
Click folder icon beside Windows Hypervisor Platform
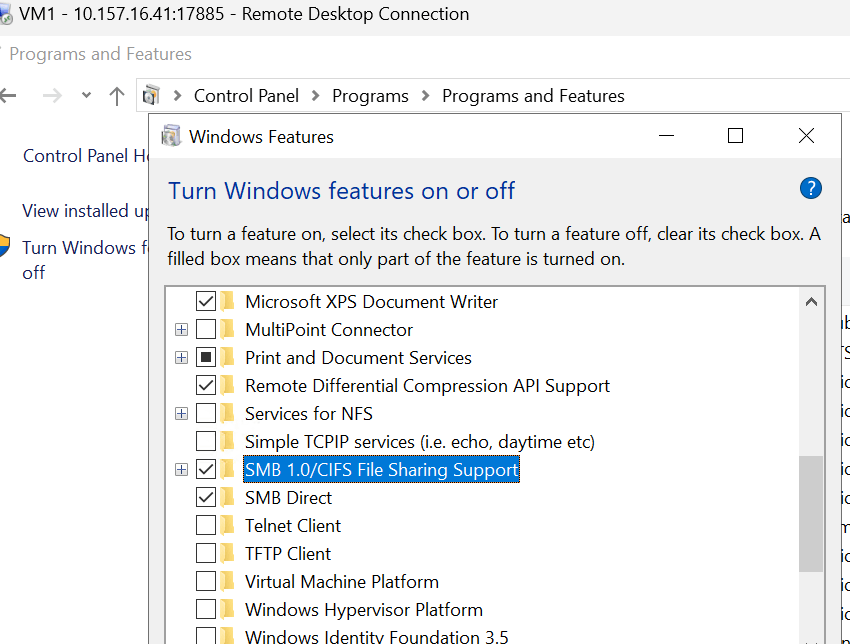(x=228, y=609)
